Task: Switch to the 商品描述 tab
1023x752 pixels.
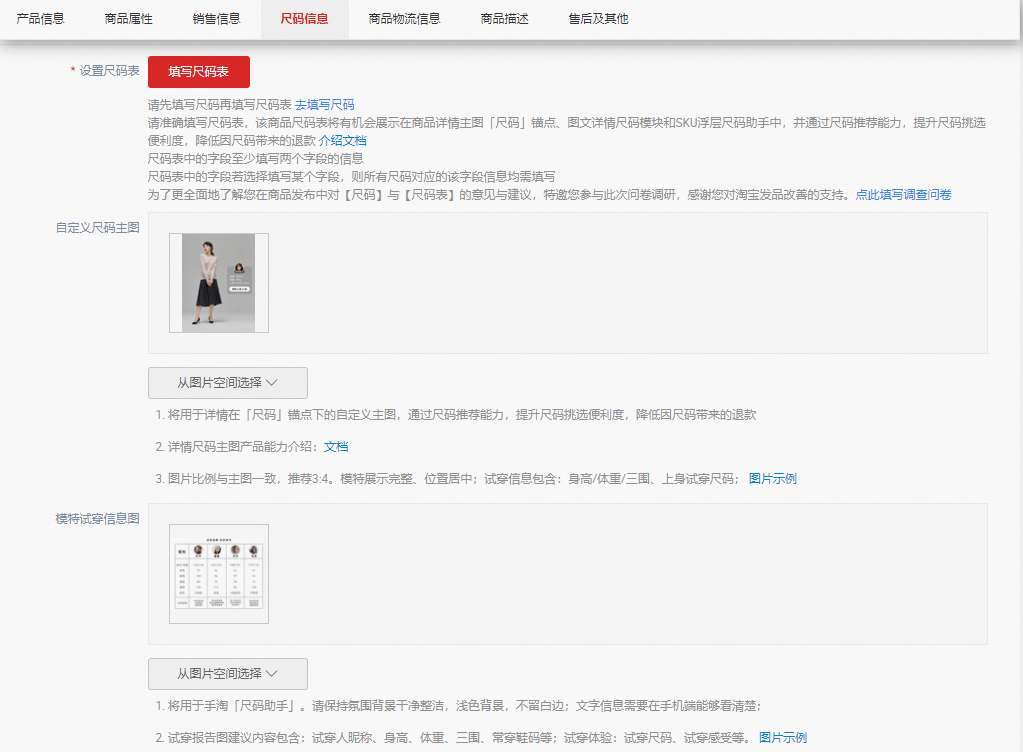Action: pos(504,19)
